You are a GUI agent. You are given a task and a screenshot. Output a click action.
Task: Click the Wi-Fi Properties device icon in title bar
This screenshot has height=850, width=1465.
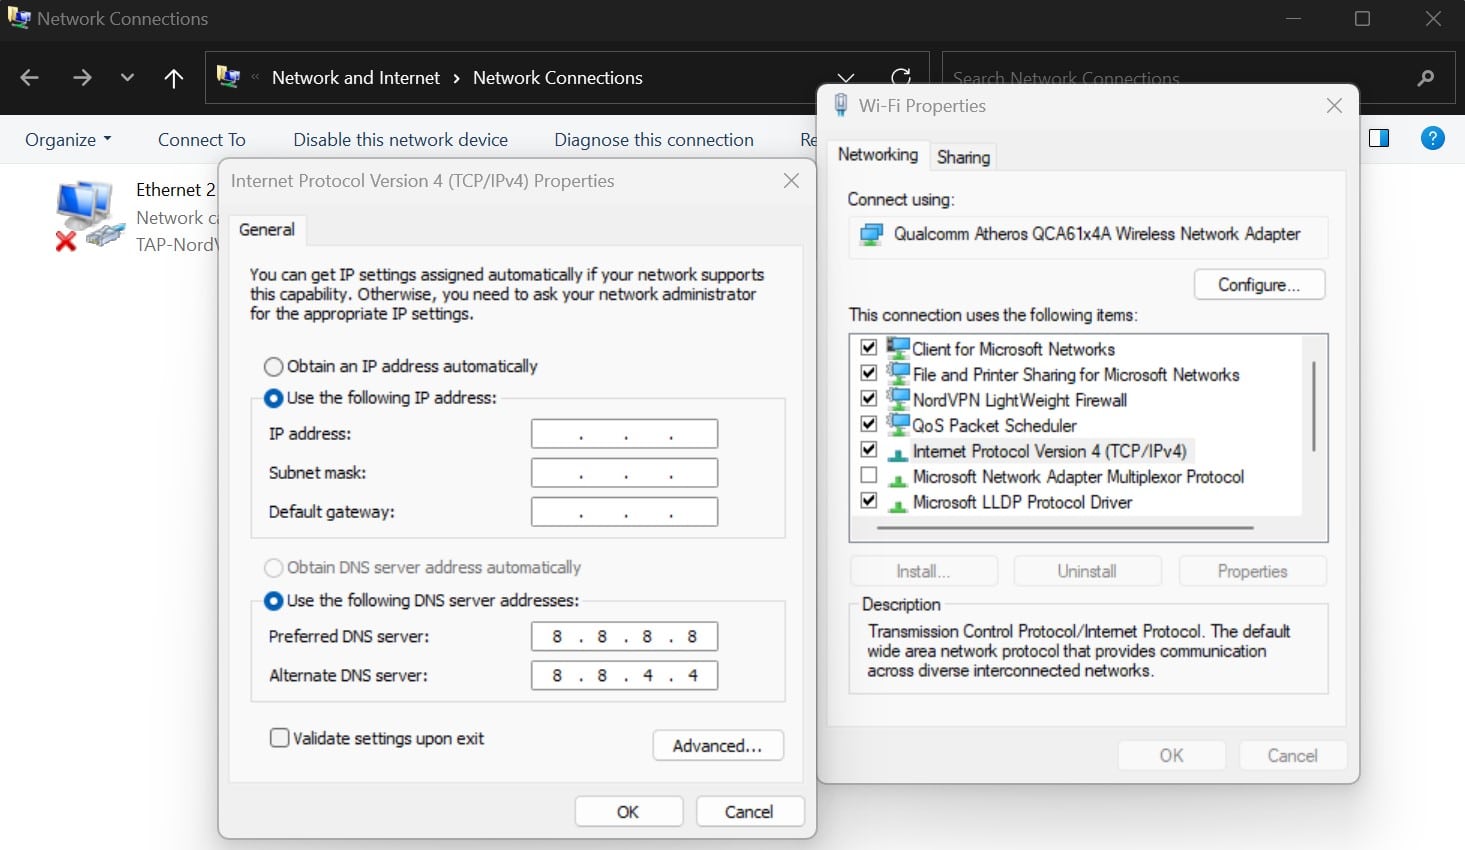pyautogui.click(x=842, y=104)
